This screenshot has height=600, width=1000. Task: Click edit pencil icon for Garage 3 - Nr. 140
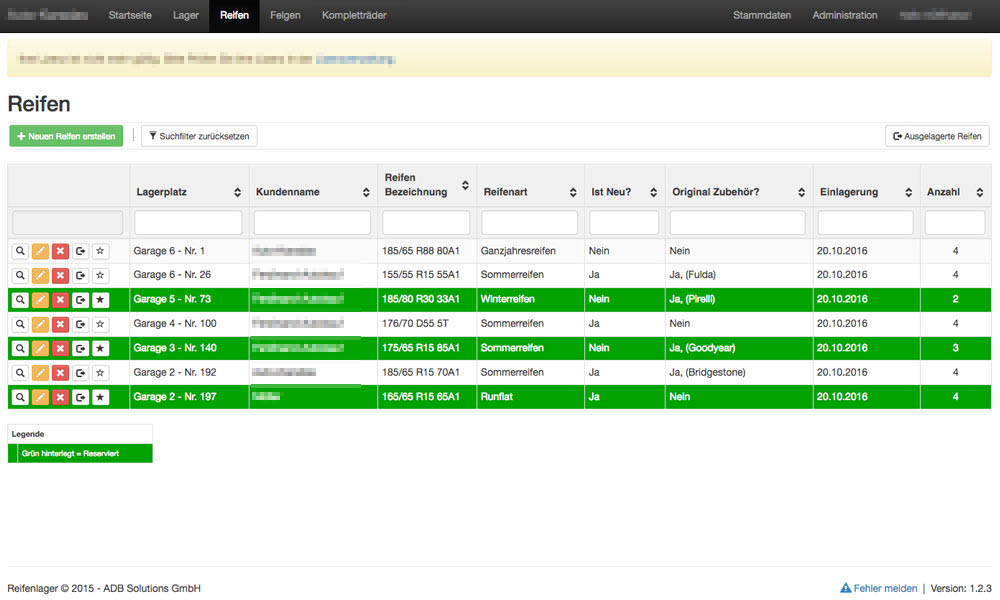tap(40, 348)
